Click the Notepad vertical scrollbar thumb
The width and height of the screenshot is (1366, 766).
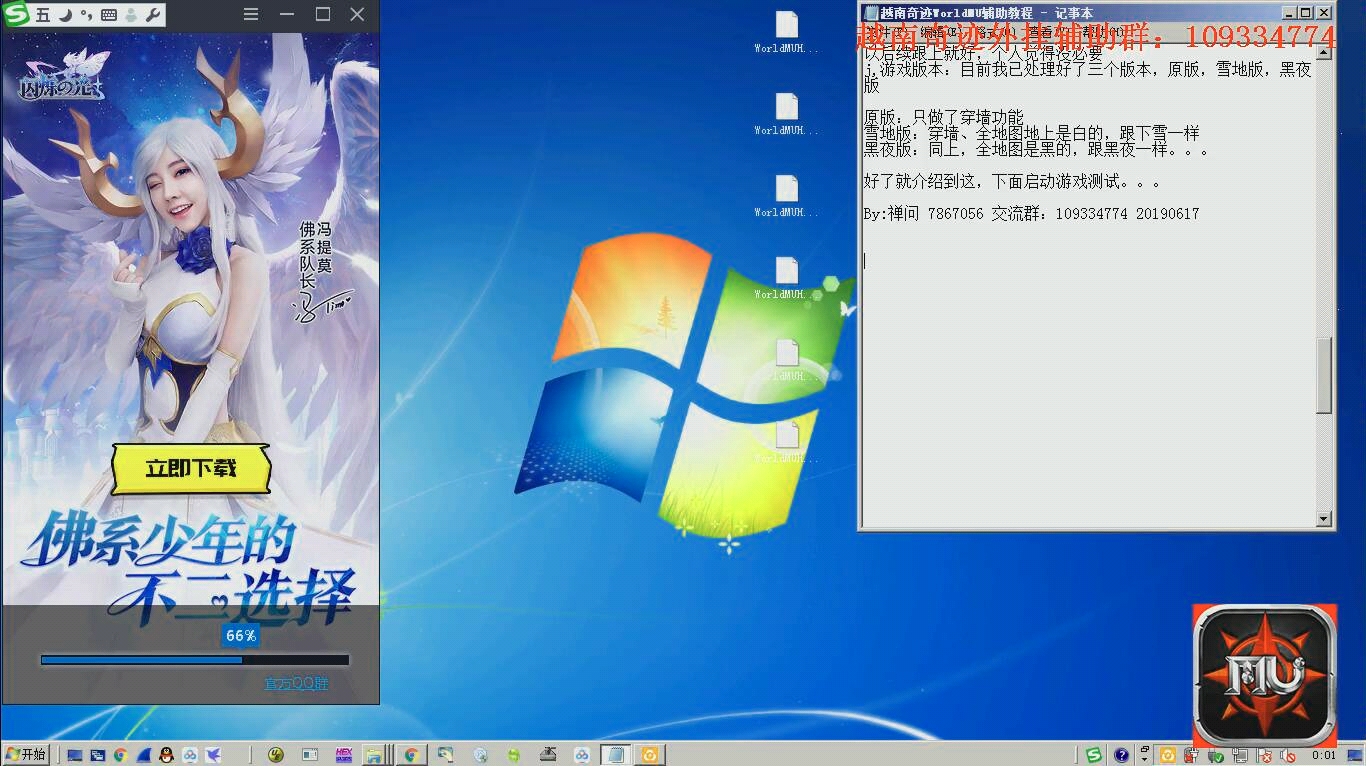coord(1324,376)
